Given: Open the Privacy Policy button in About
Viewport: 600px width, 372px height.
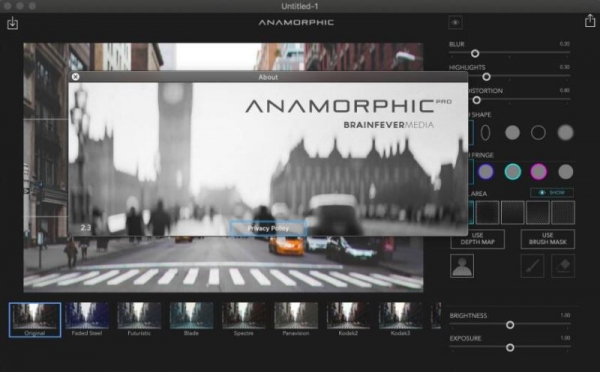Looking at the screenshot, I should click(x=268, y=228).
